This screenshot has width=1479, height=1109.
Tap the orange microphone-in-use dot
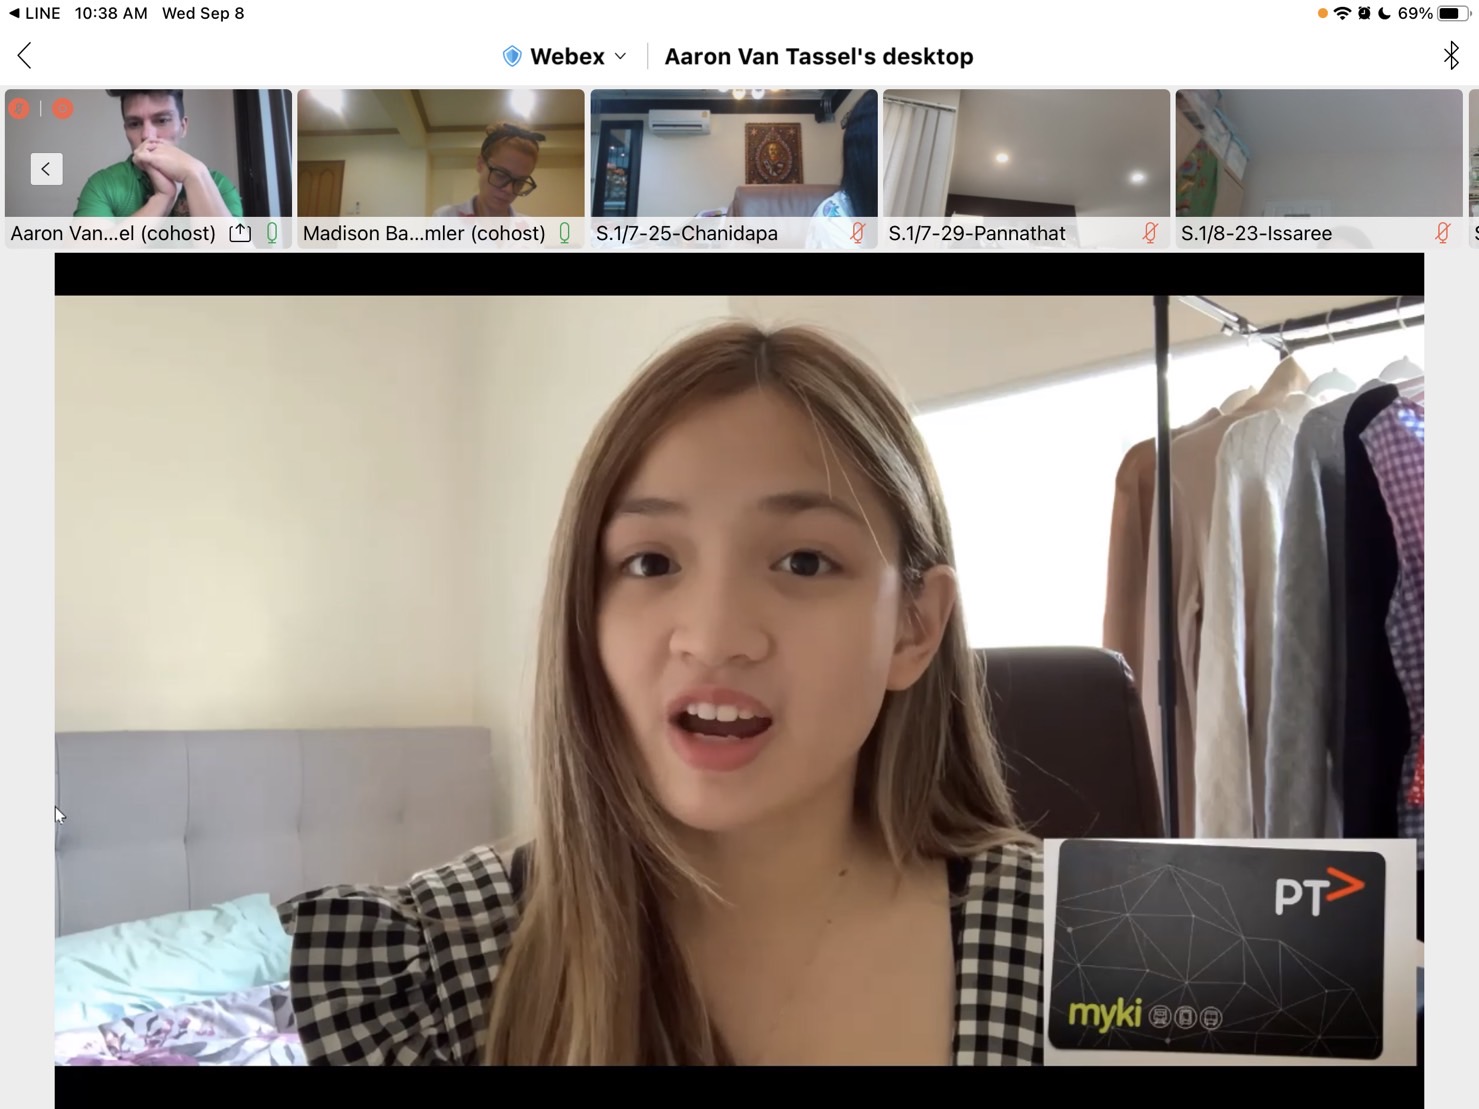click(1322, 13)
